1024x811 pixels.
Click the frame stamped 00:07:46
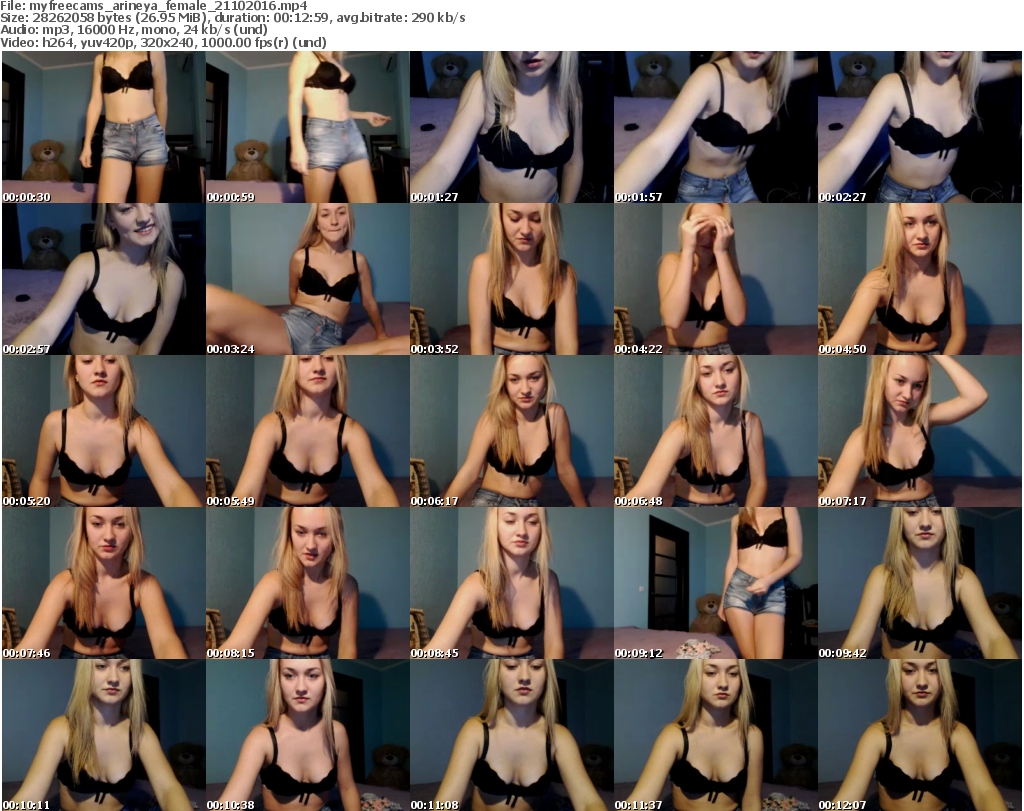click(104, 583)
